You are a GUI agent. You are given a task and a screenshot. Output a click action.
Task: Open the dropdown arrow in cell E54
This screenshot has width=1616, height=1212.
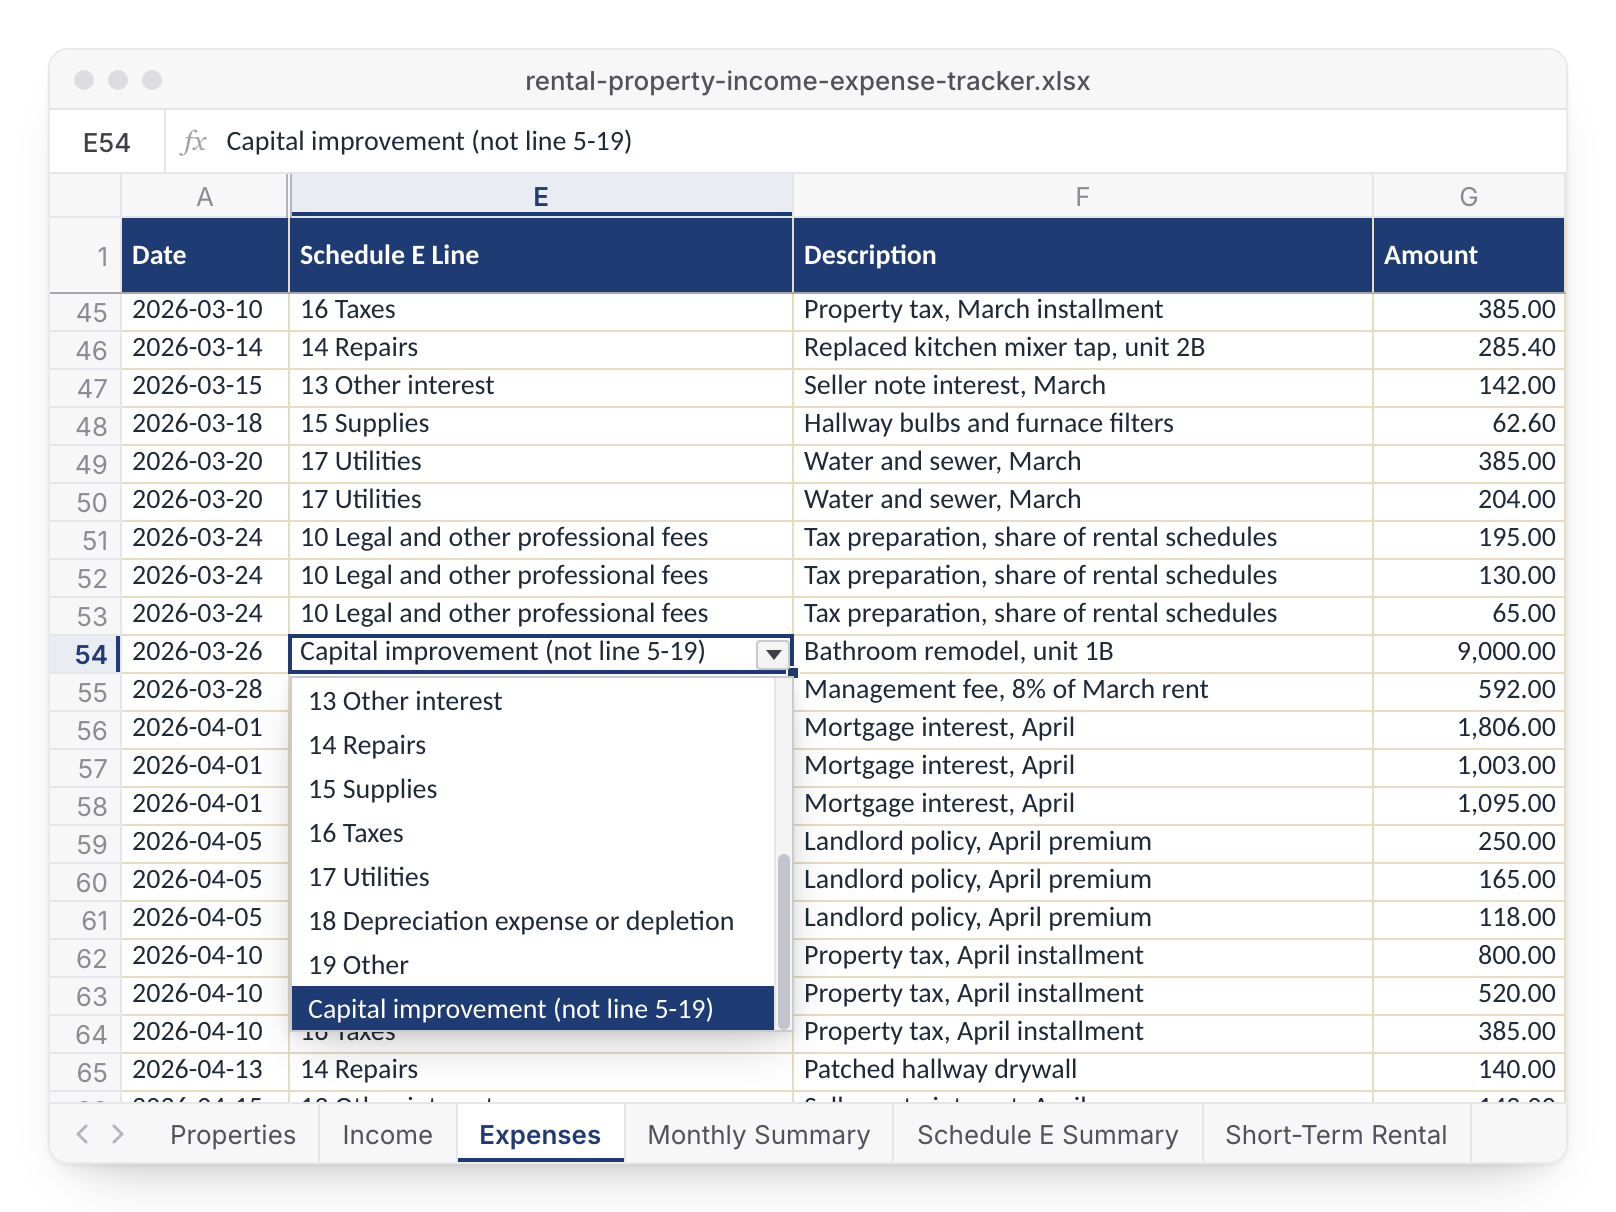click(x=773, y=654)
